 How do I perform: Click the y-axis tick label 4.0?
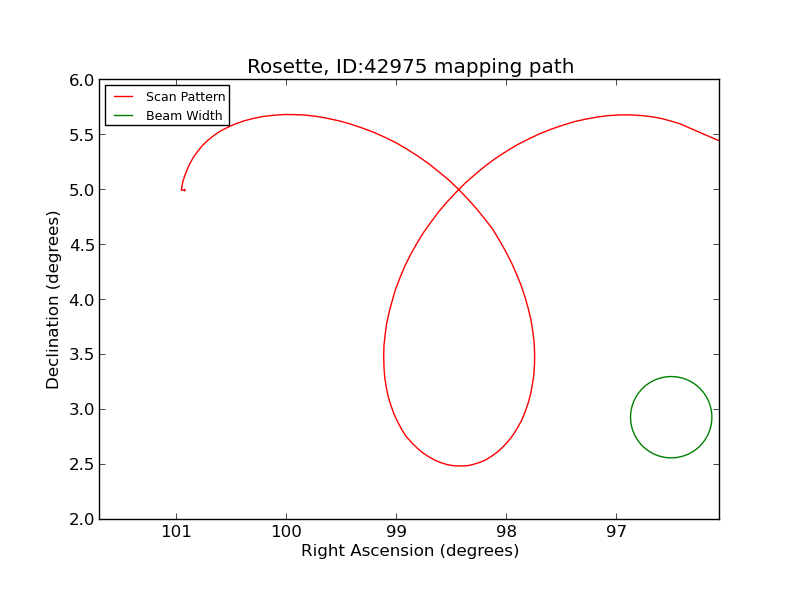pyautogui.click(x=82, y=300)
